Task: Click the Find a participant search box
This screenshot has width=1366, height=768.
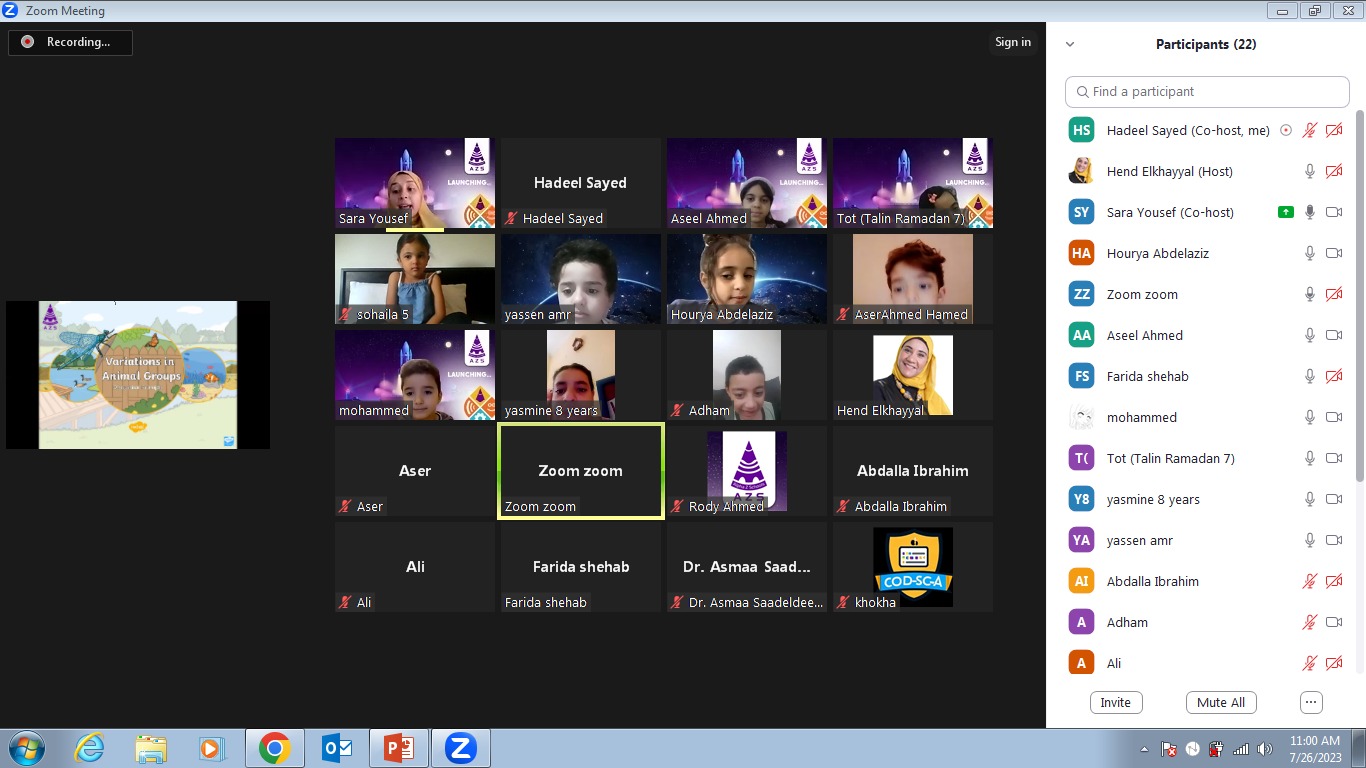Action: [x=1207, y=91]
